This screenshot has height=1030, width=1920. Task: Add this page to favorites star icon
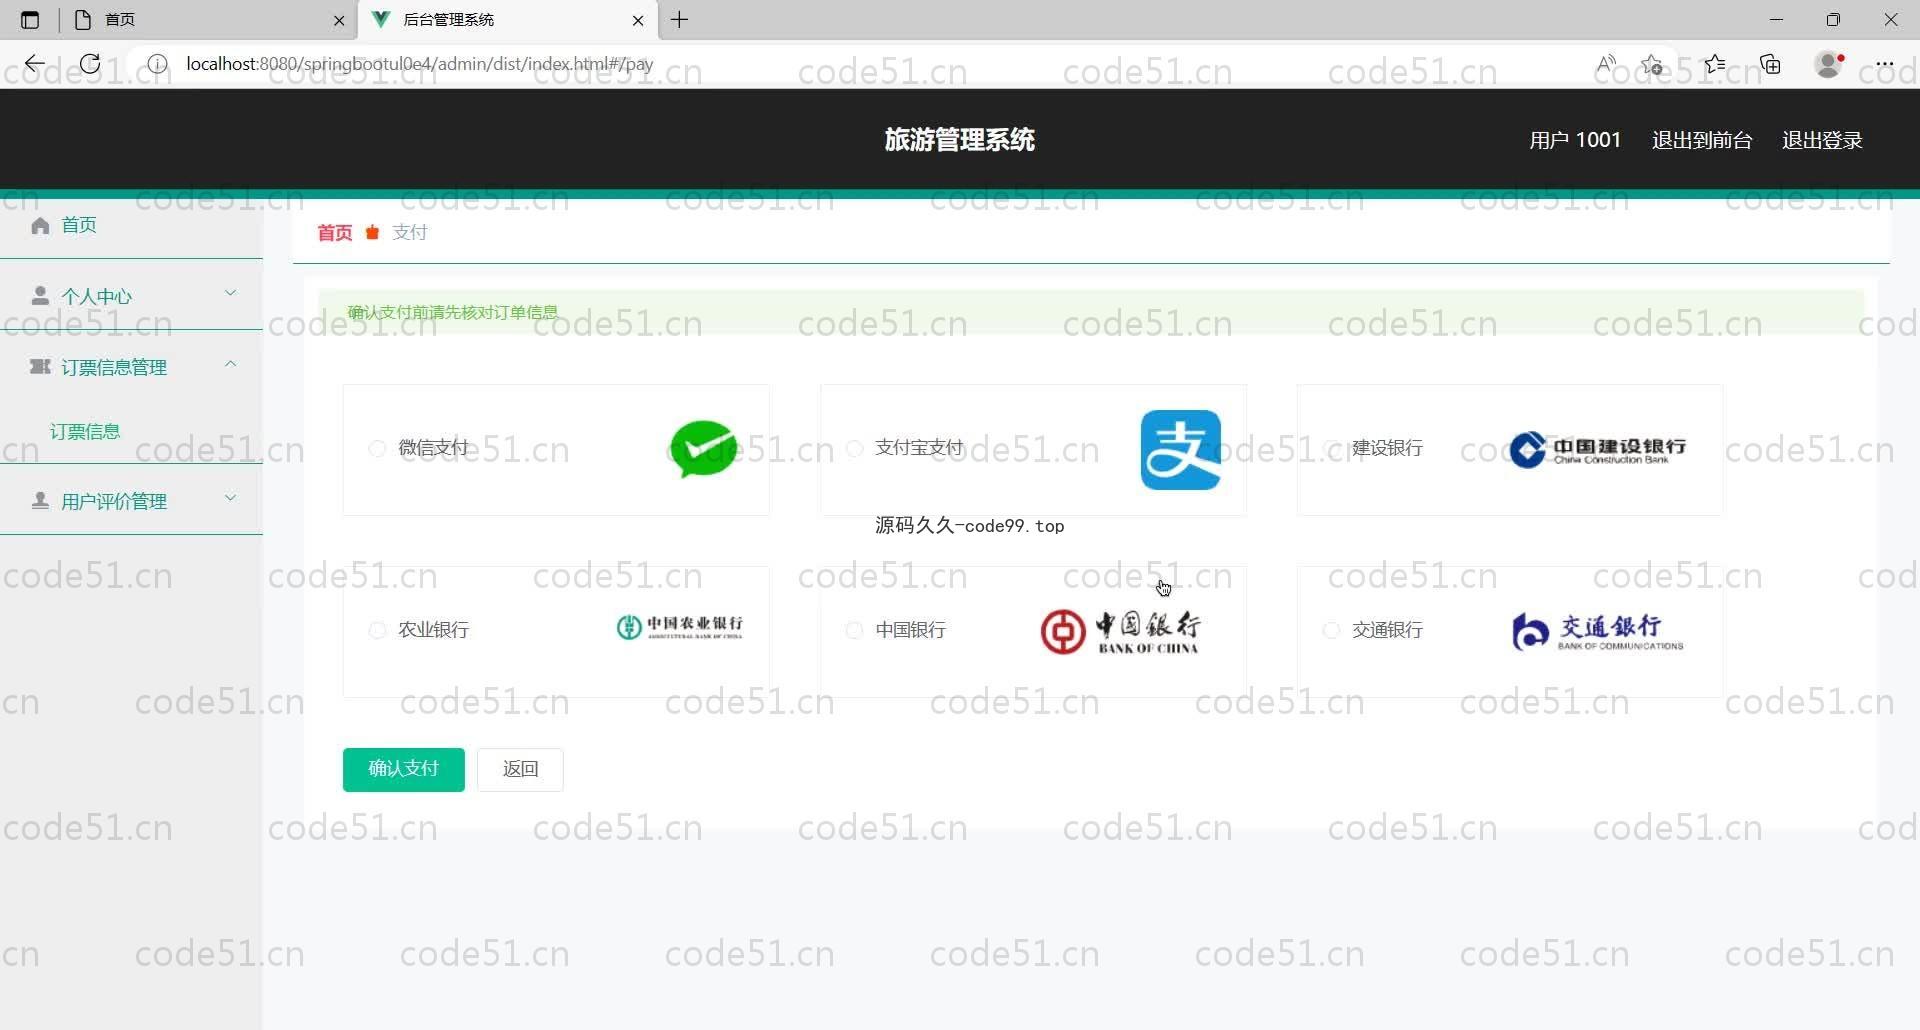(x=1652, y=64)
